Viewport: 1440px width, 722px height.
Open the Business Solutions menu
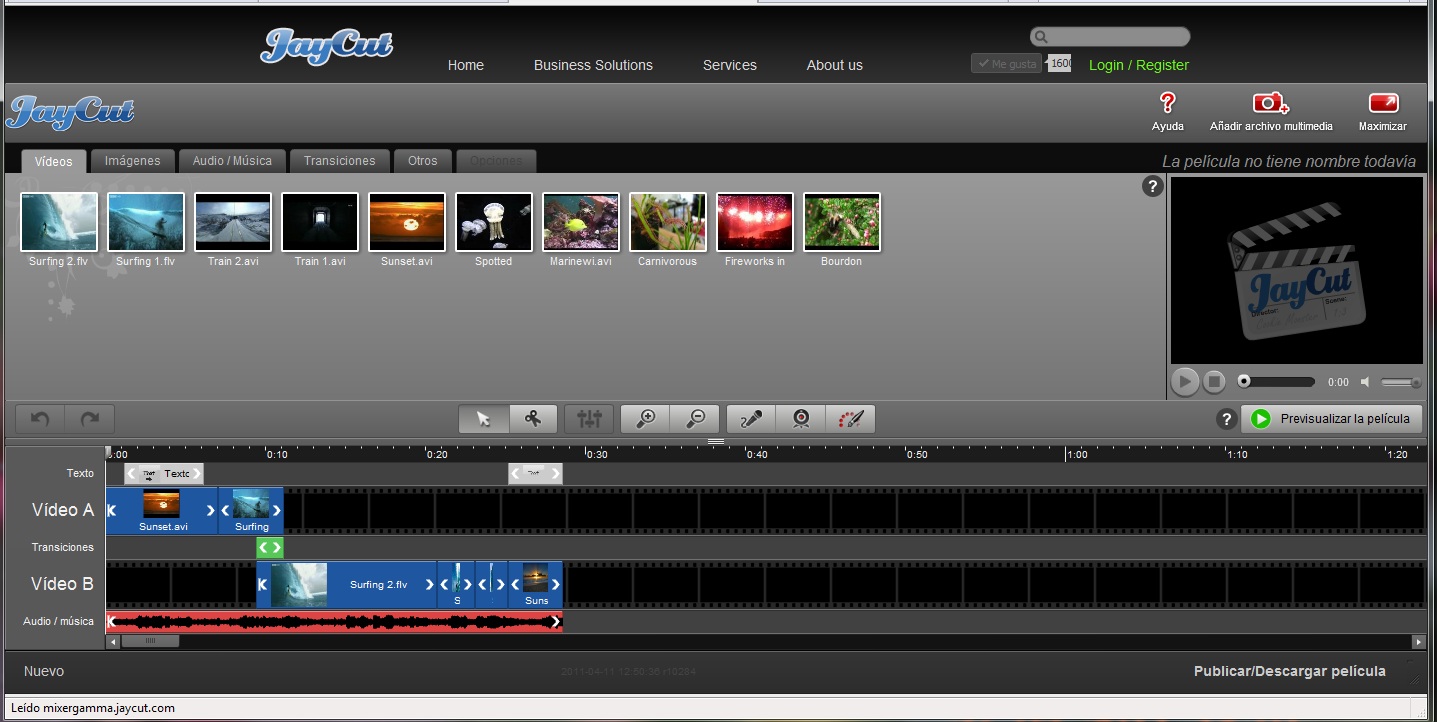(x=593, y=65)
